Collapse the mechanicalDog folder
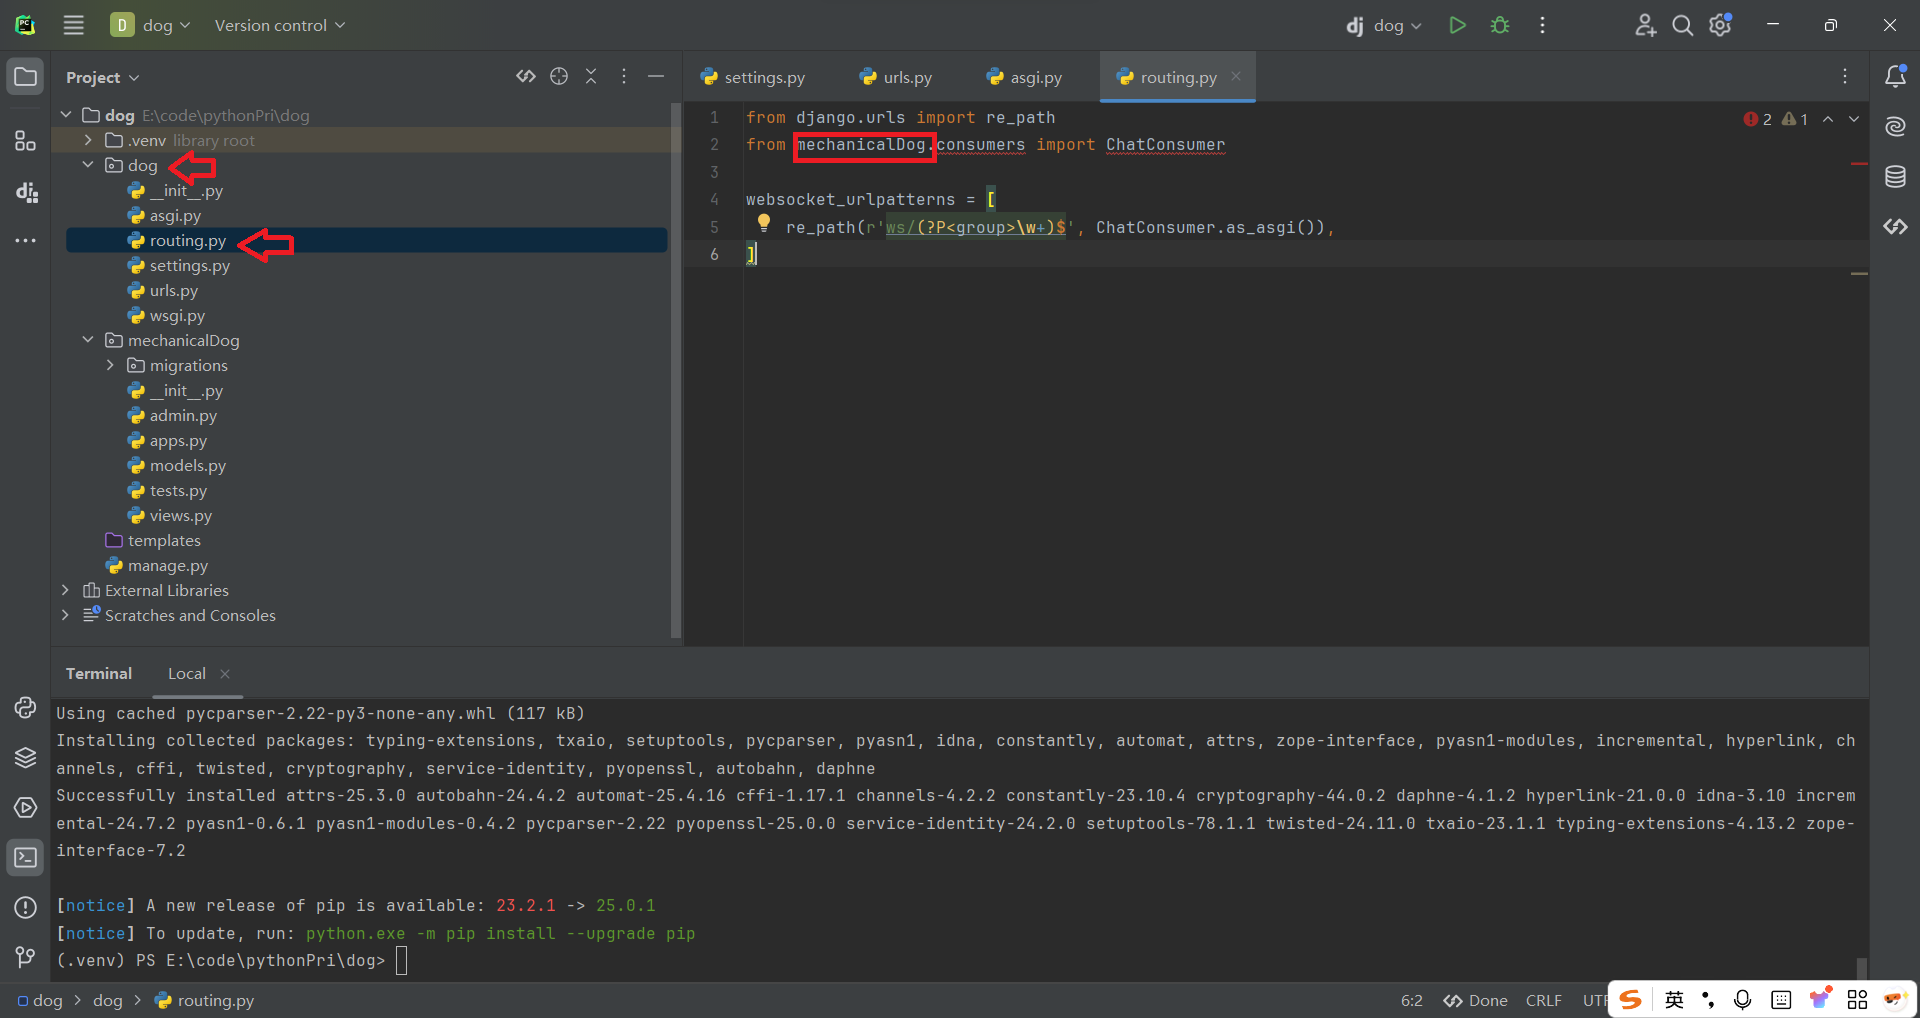 click(x=88, y=340)
